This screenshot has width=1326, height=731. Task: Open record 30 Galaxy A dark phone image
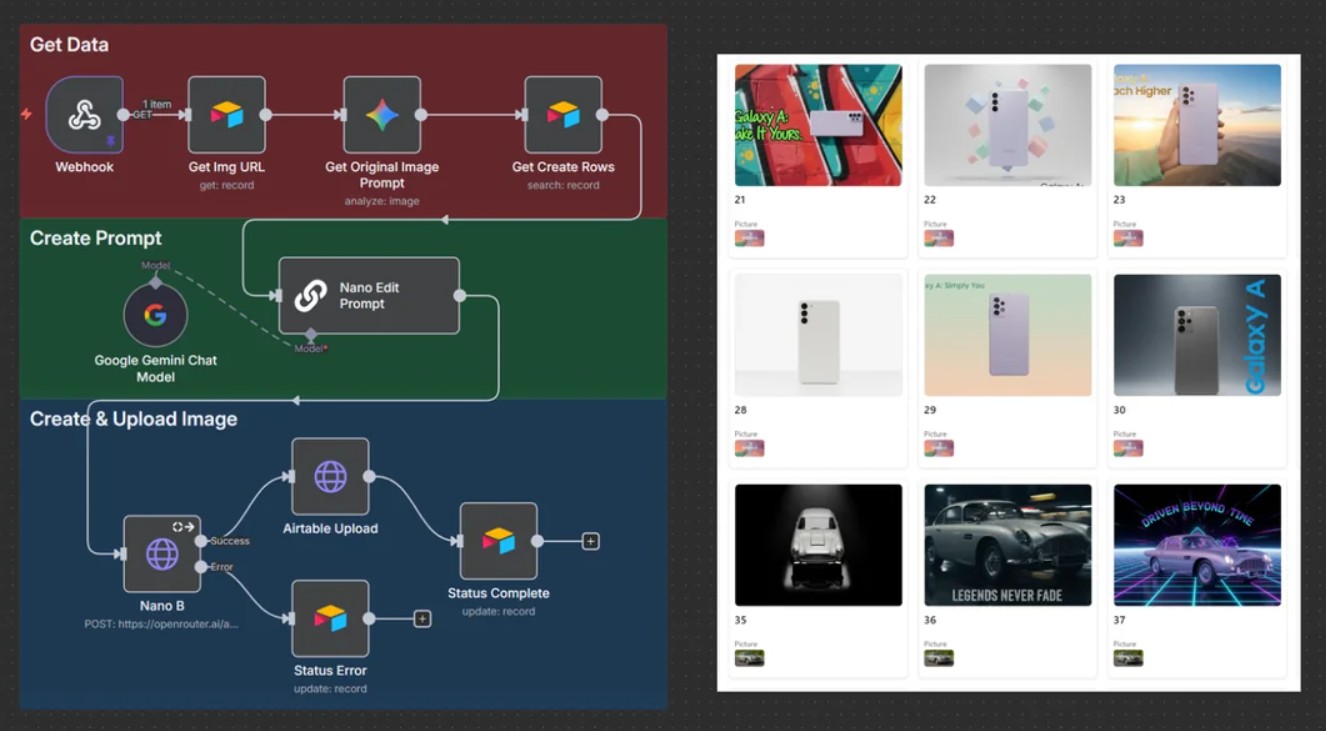tap(1197, 335)
